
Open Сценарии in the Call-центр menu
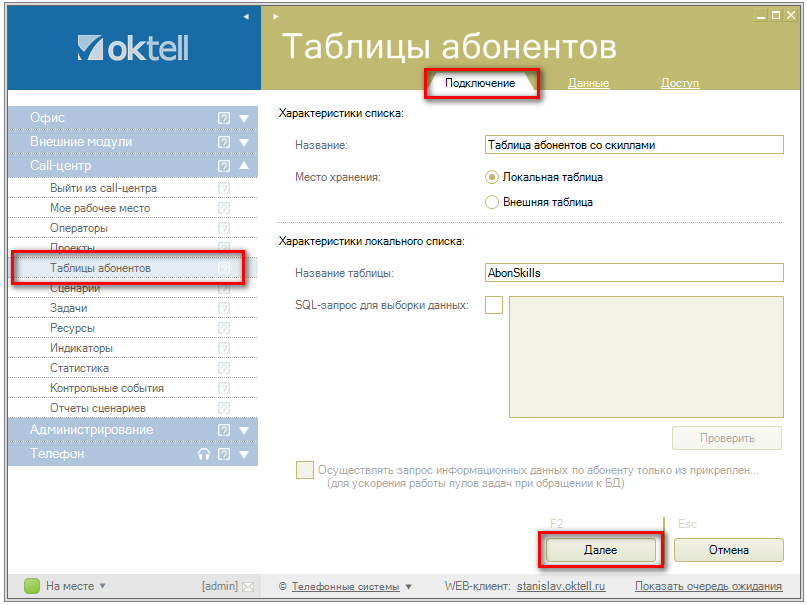(75, 289)
